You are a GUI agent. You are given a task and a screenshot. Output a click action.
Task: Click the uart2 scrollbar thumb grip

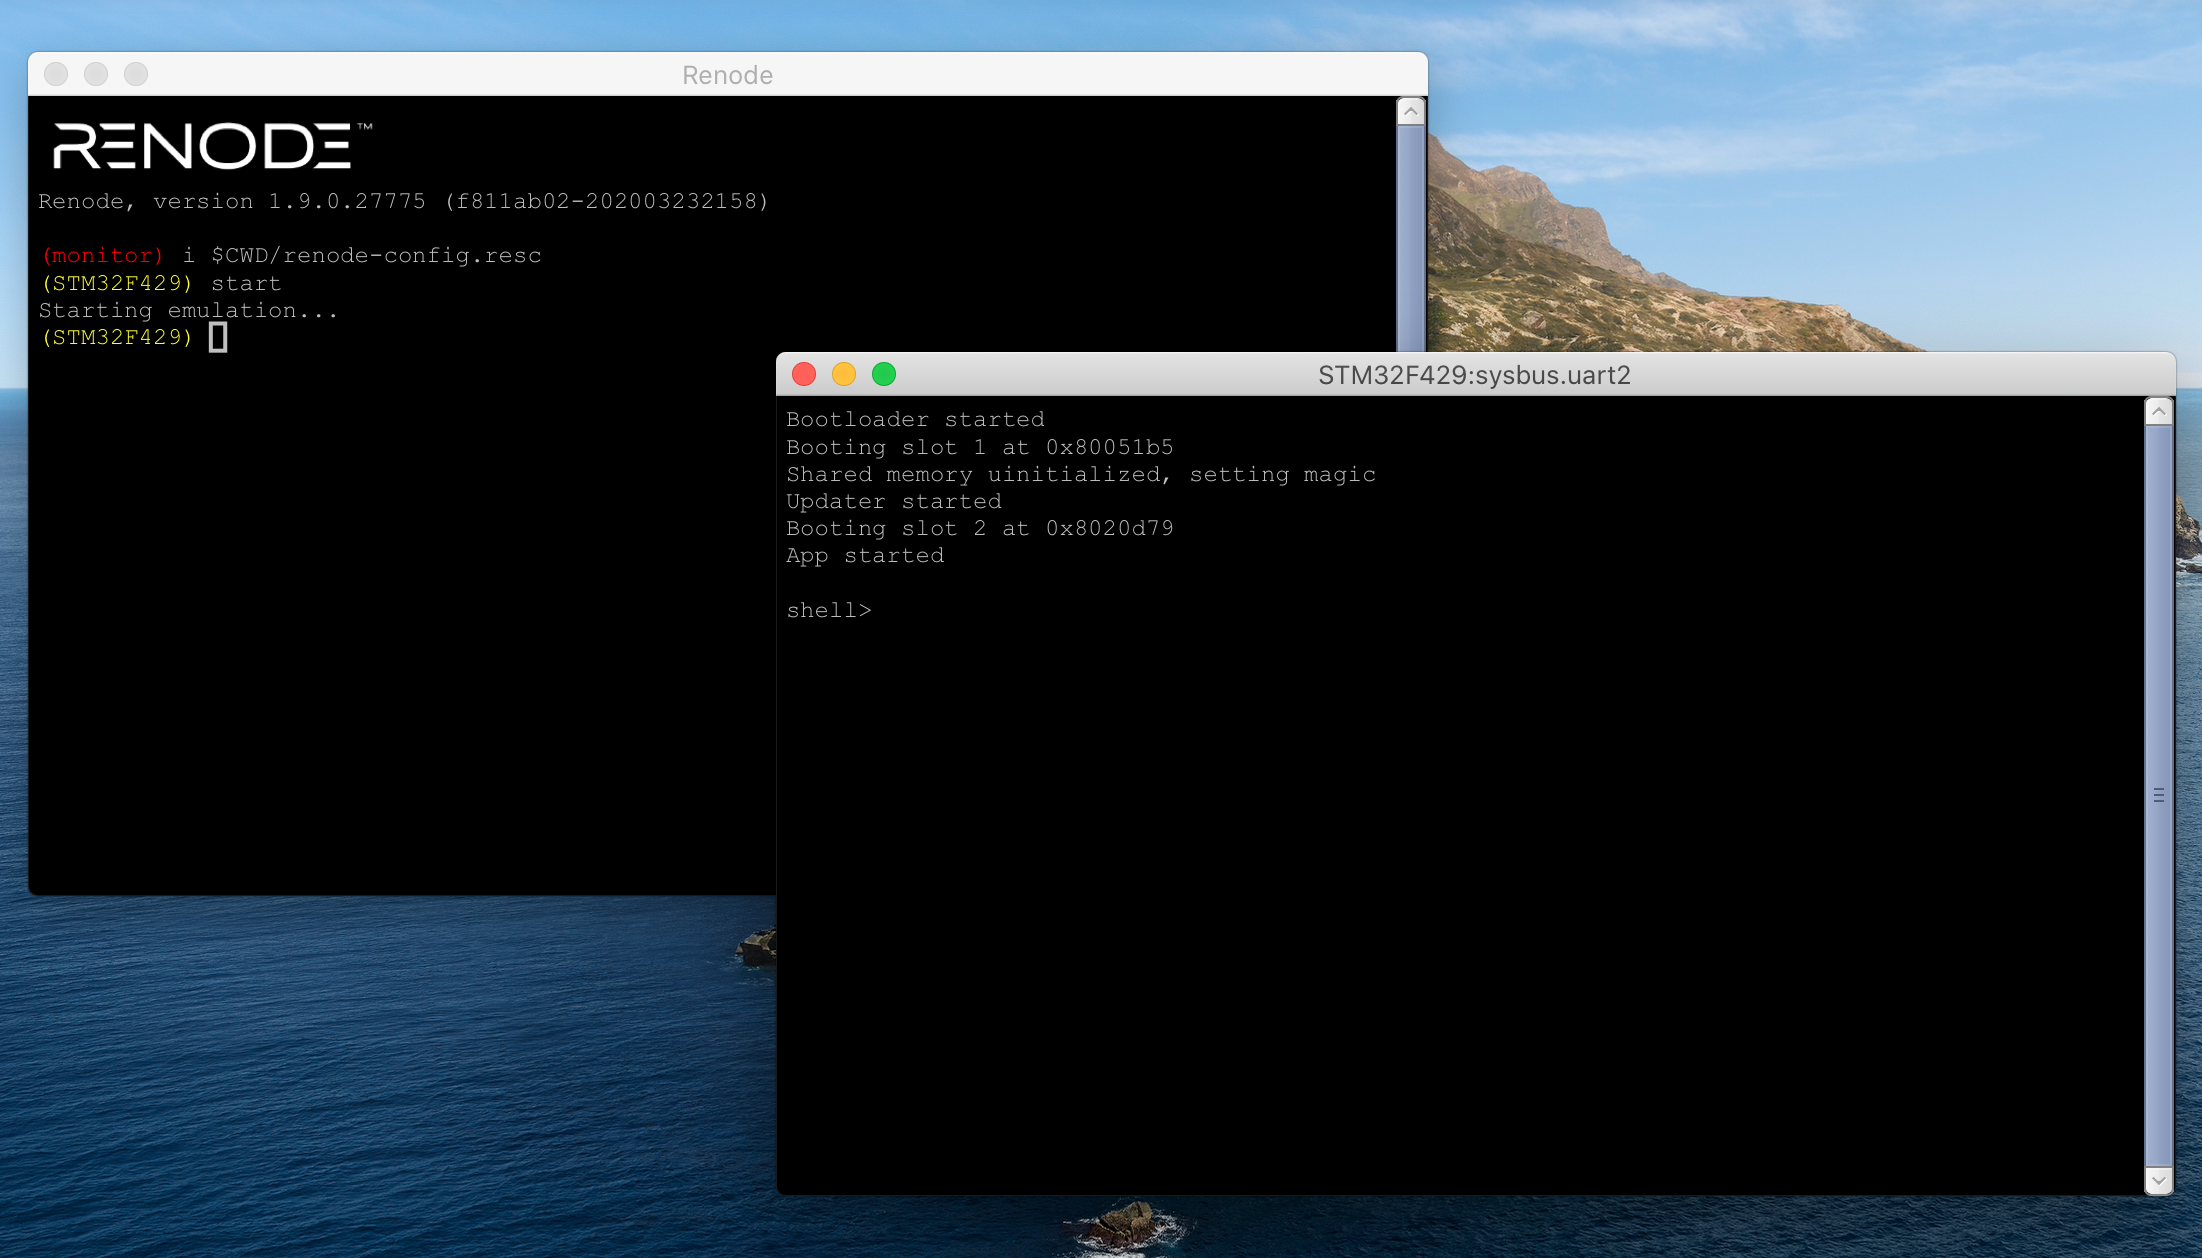(2158, 795)
